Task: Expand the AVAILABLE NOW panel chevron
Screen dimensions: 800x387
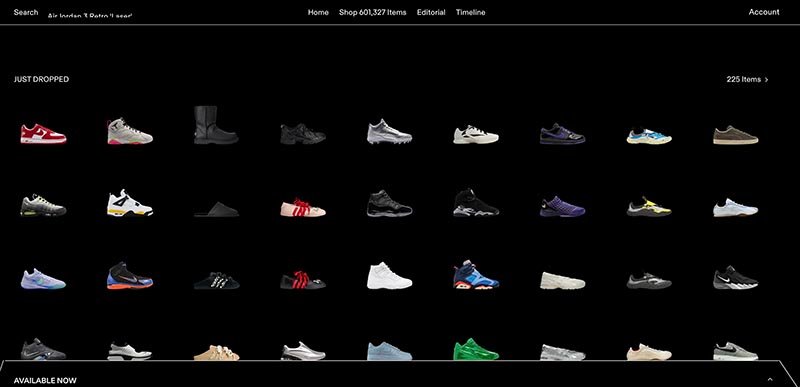Action: click(770, 379)
